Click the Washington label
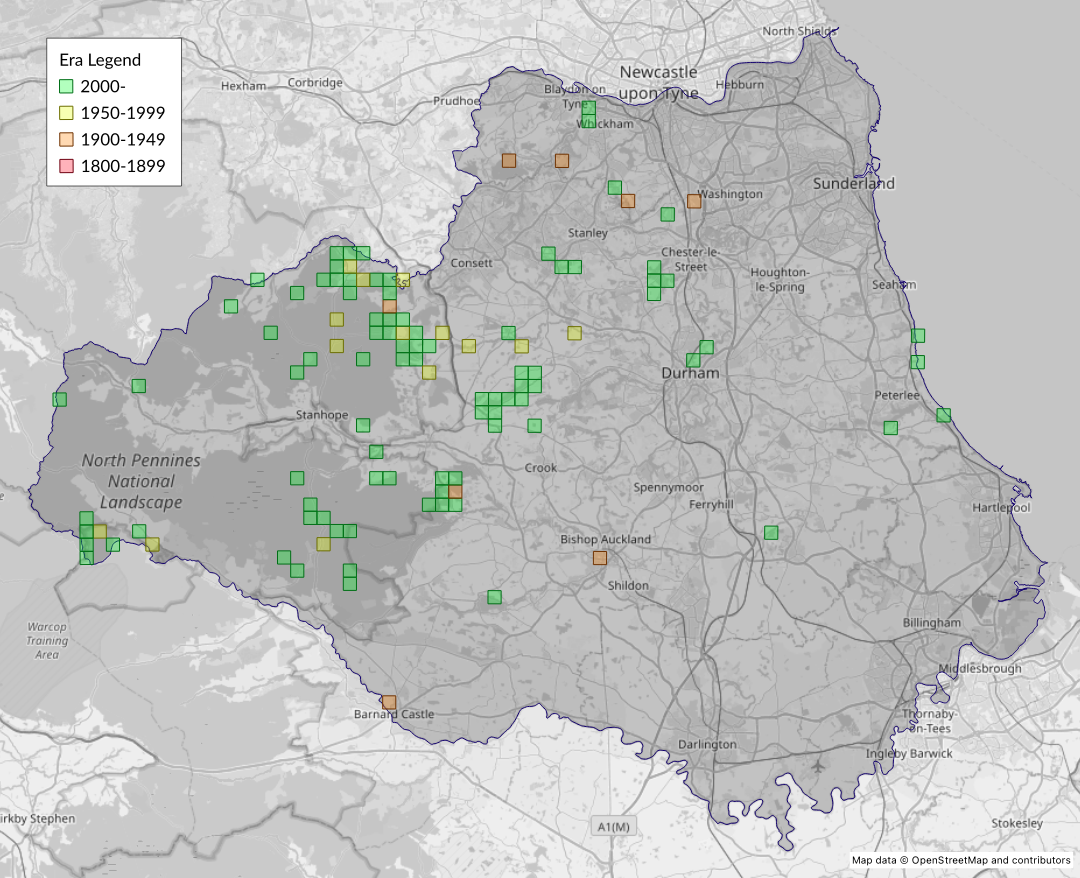 [x=730, y=194]
